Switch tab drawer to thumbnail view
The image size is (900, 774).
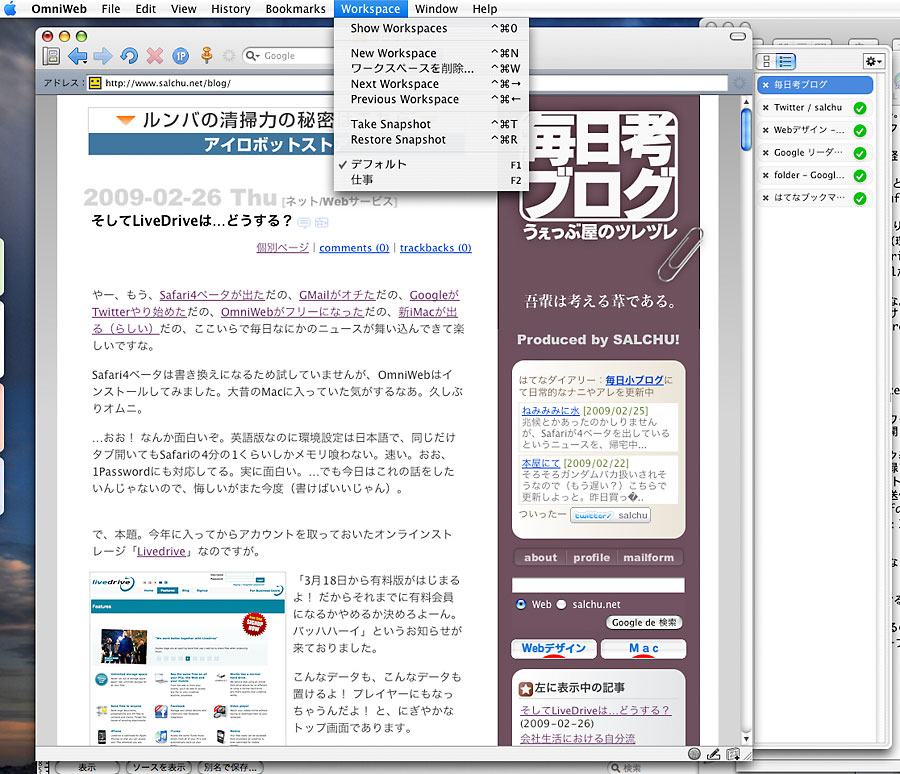(x=769, y=61)
